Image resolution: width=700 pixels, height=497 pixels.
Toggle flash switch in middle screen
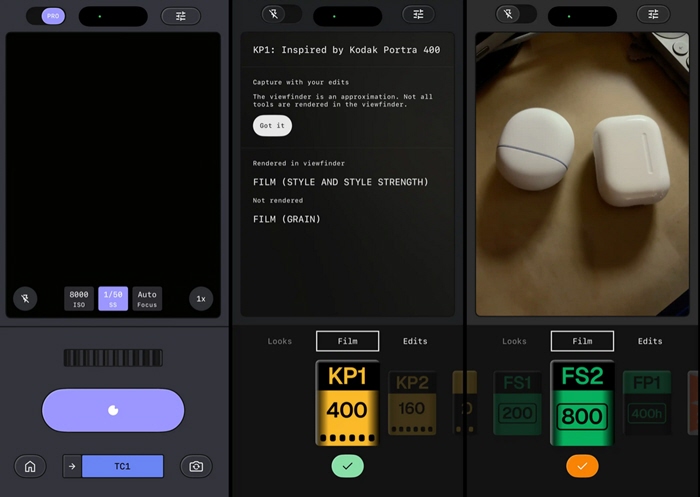281,14
